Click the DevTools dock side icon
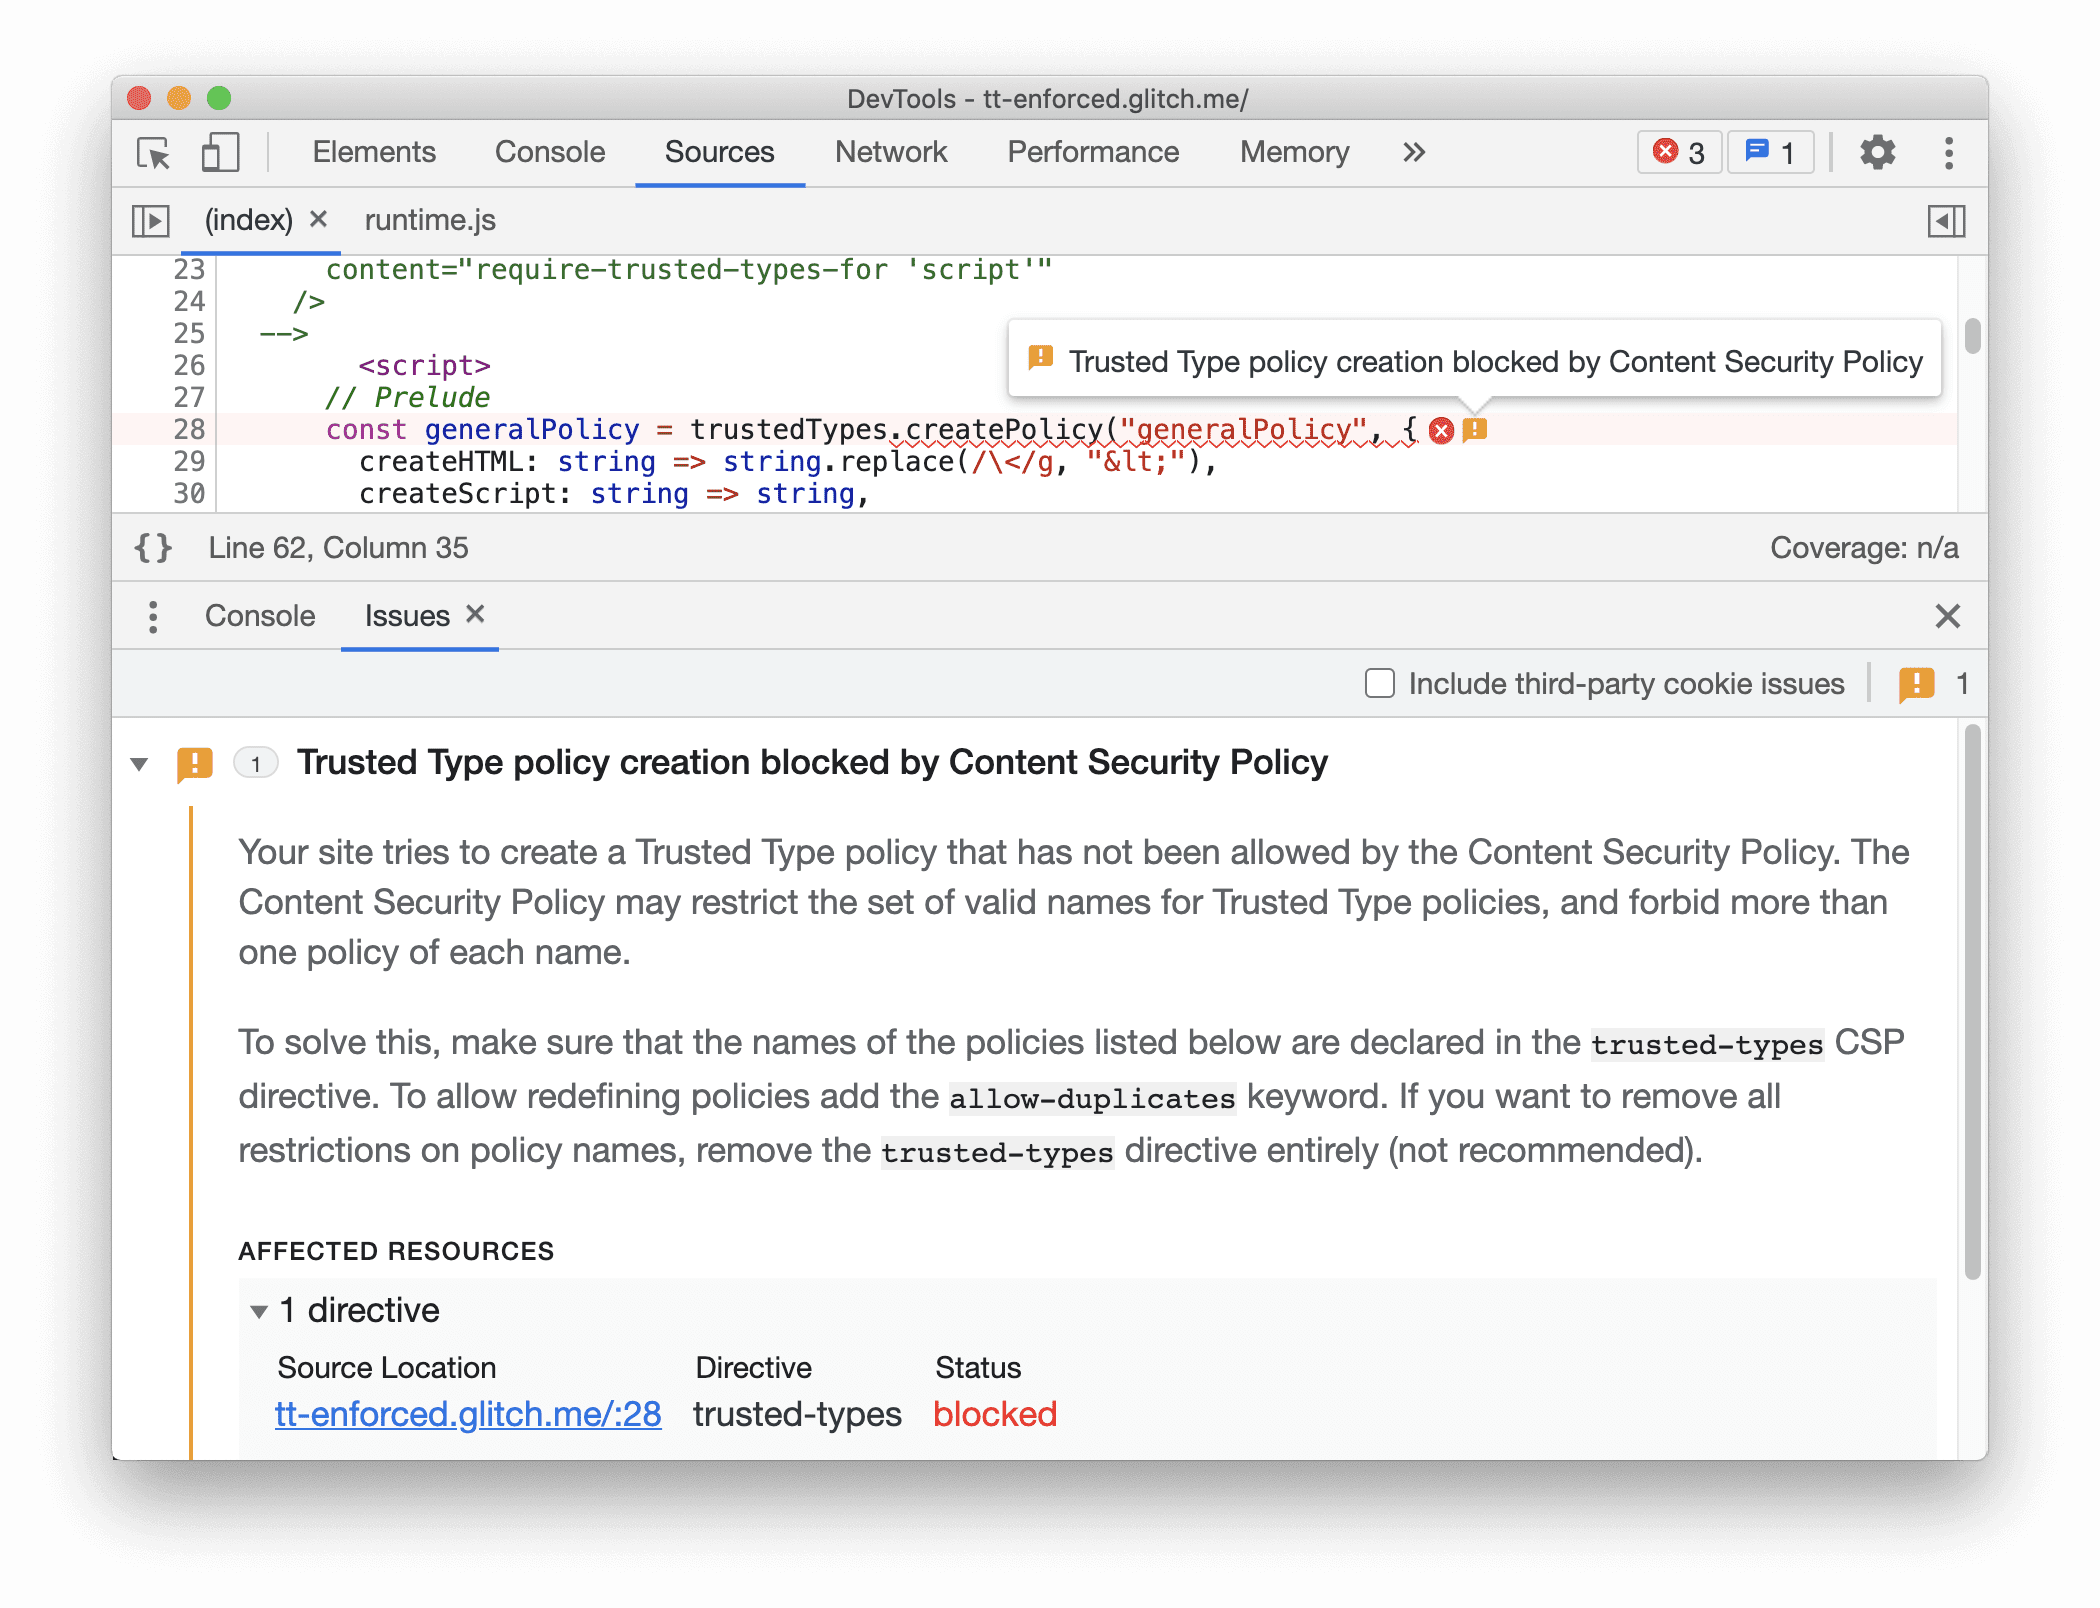The height and width of the screenshot is (1608, 2100). coord(1946,154)
